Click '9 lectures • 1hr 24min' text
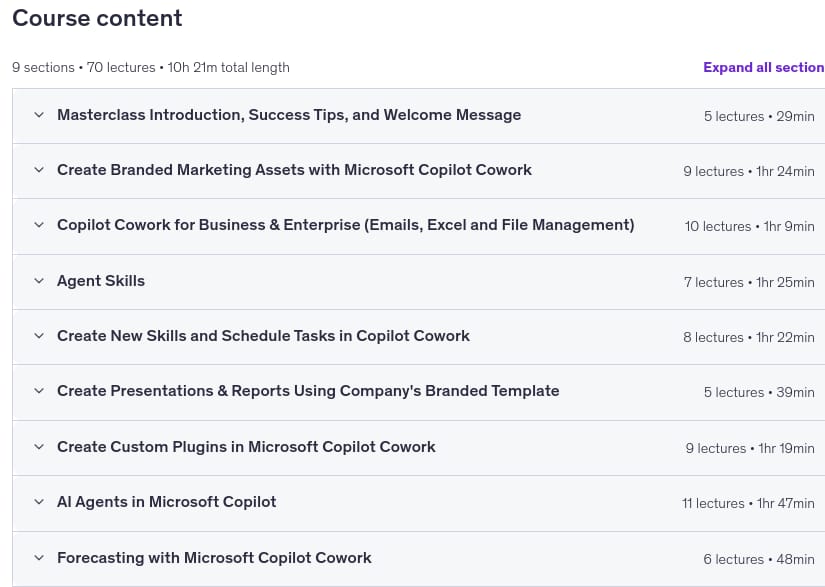This screenshot has height=587, width=825. coord(749,171)
